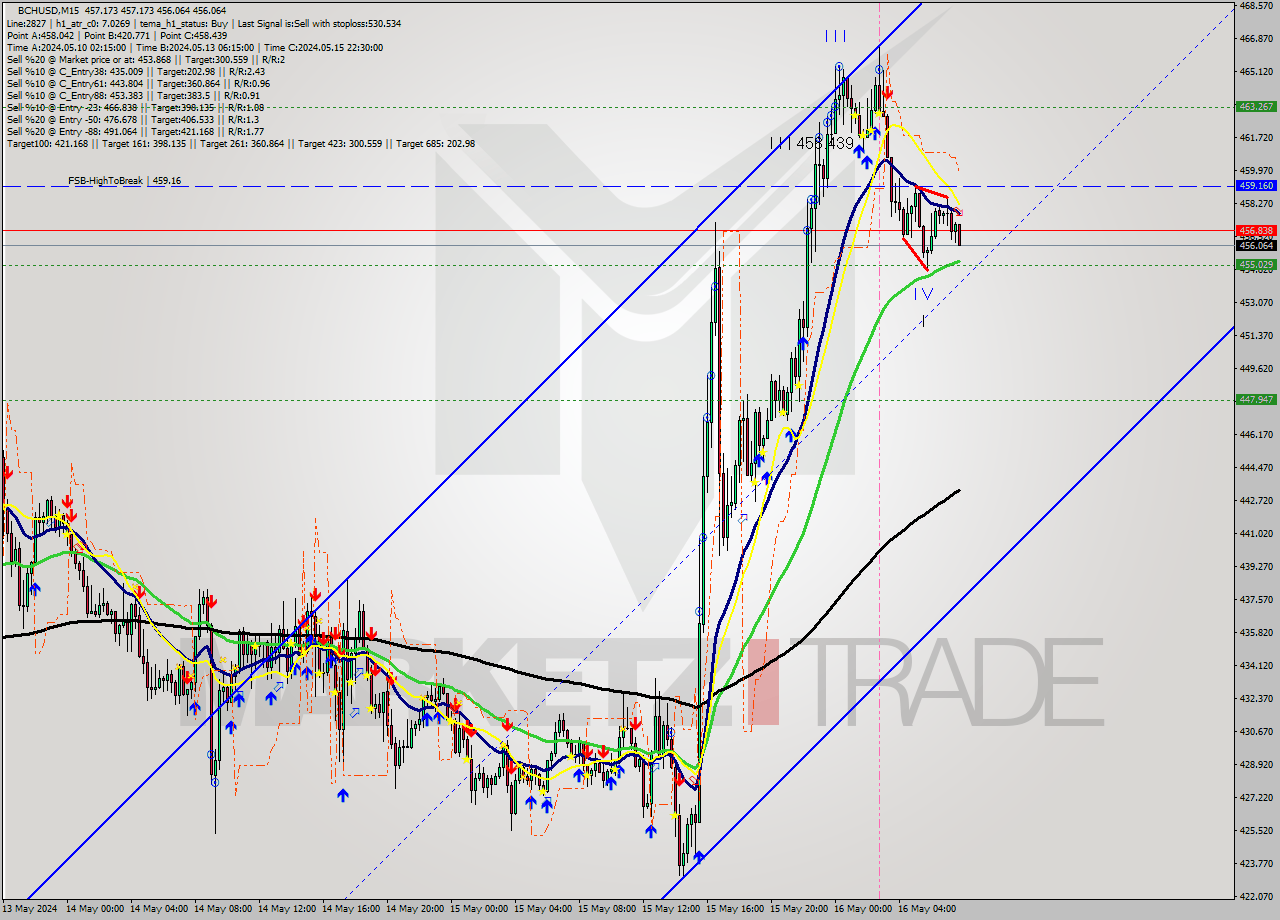The height and width of the screenshot is (920, 1280).
Task: Click the '15 May 08:00' time axis label
Action: click(x=606, y=909)
